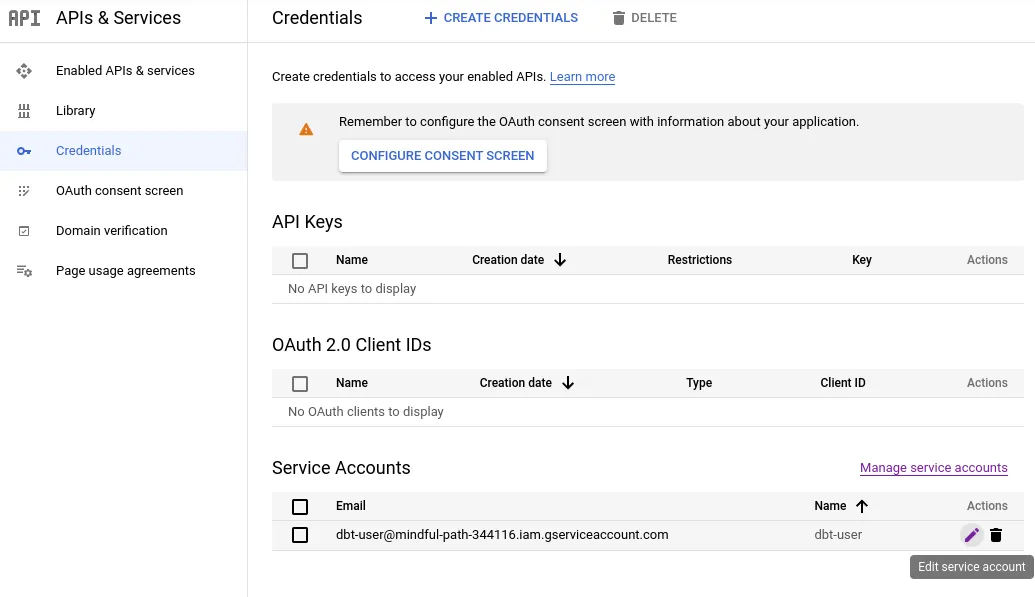
Task: Click the Library sidebar icon
Action: (24, 111)
